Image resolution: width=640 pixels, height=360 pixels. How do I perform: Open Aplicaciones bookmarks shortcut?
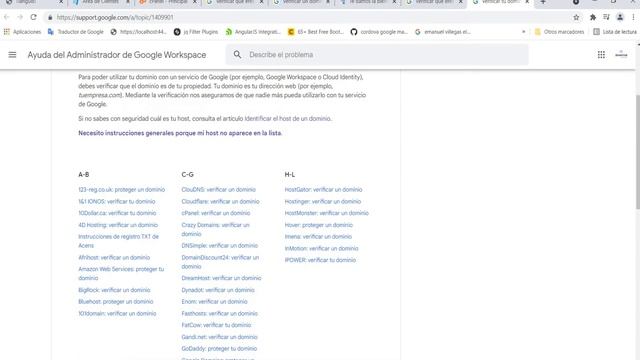coord(22,32)
